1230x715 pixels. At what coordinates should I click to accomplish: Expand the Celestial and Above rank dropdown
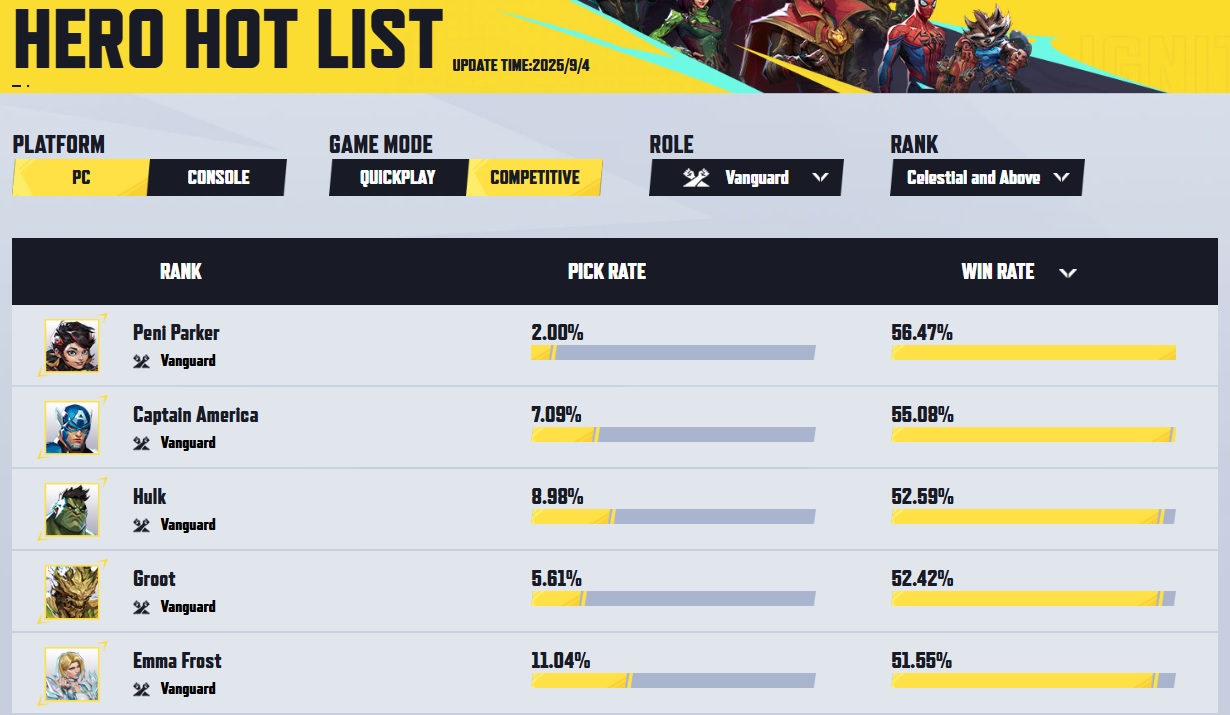tap(987, 178)
